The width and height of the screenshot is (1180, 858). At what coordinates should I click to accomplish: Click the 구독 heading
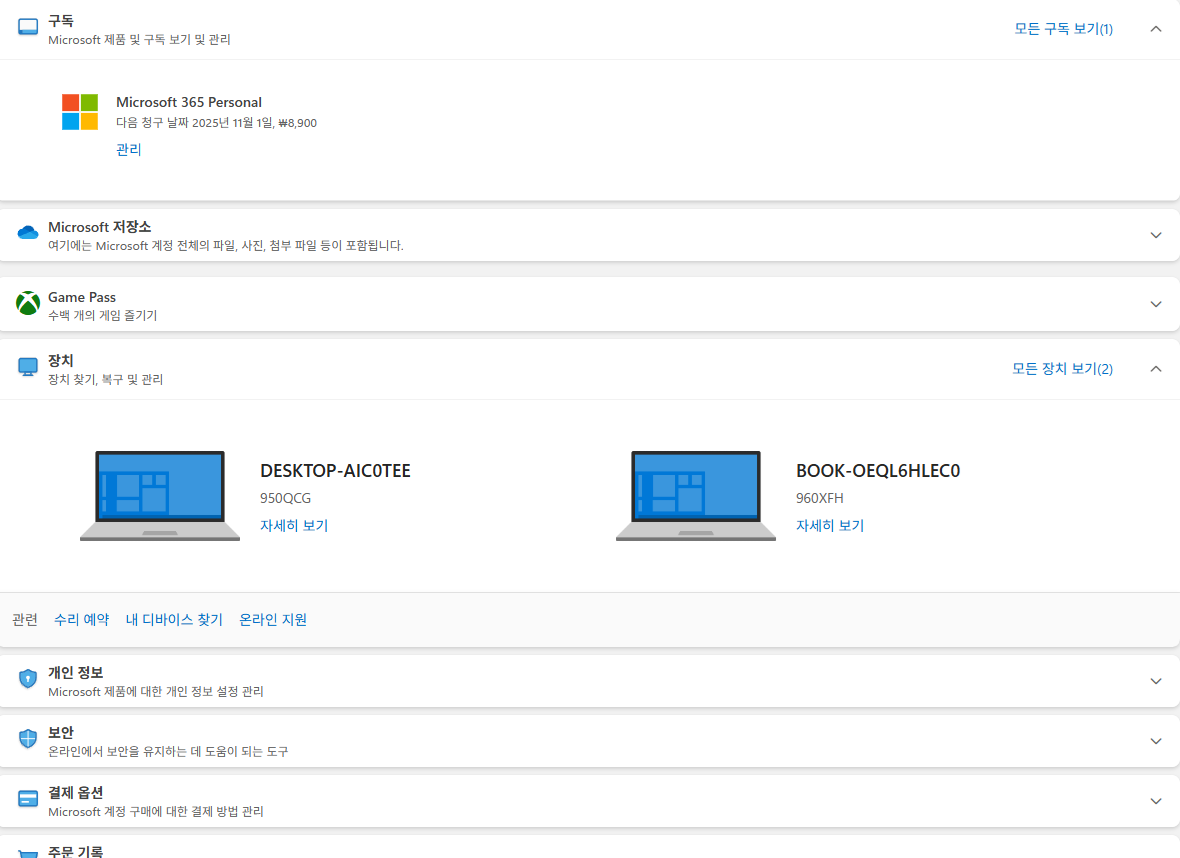pos(61,21)
